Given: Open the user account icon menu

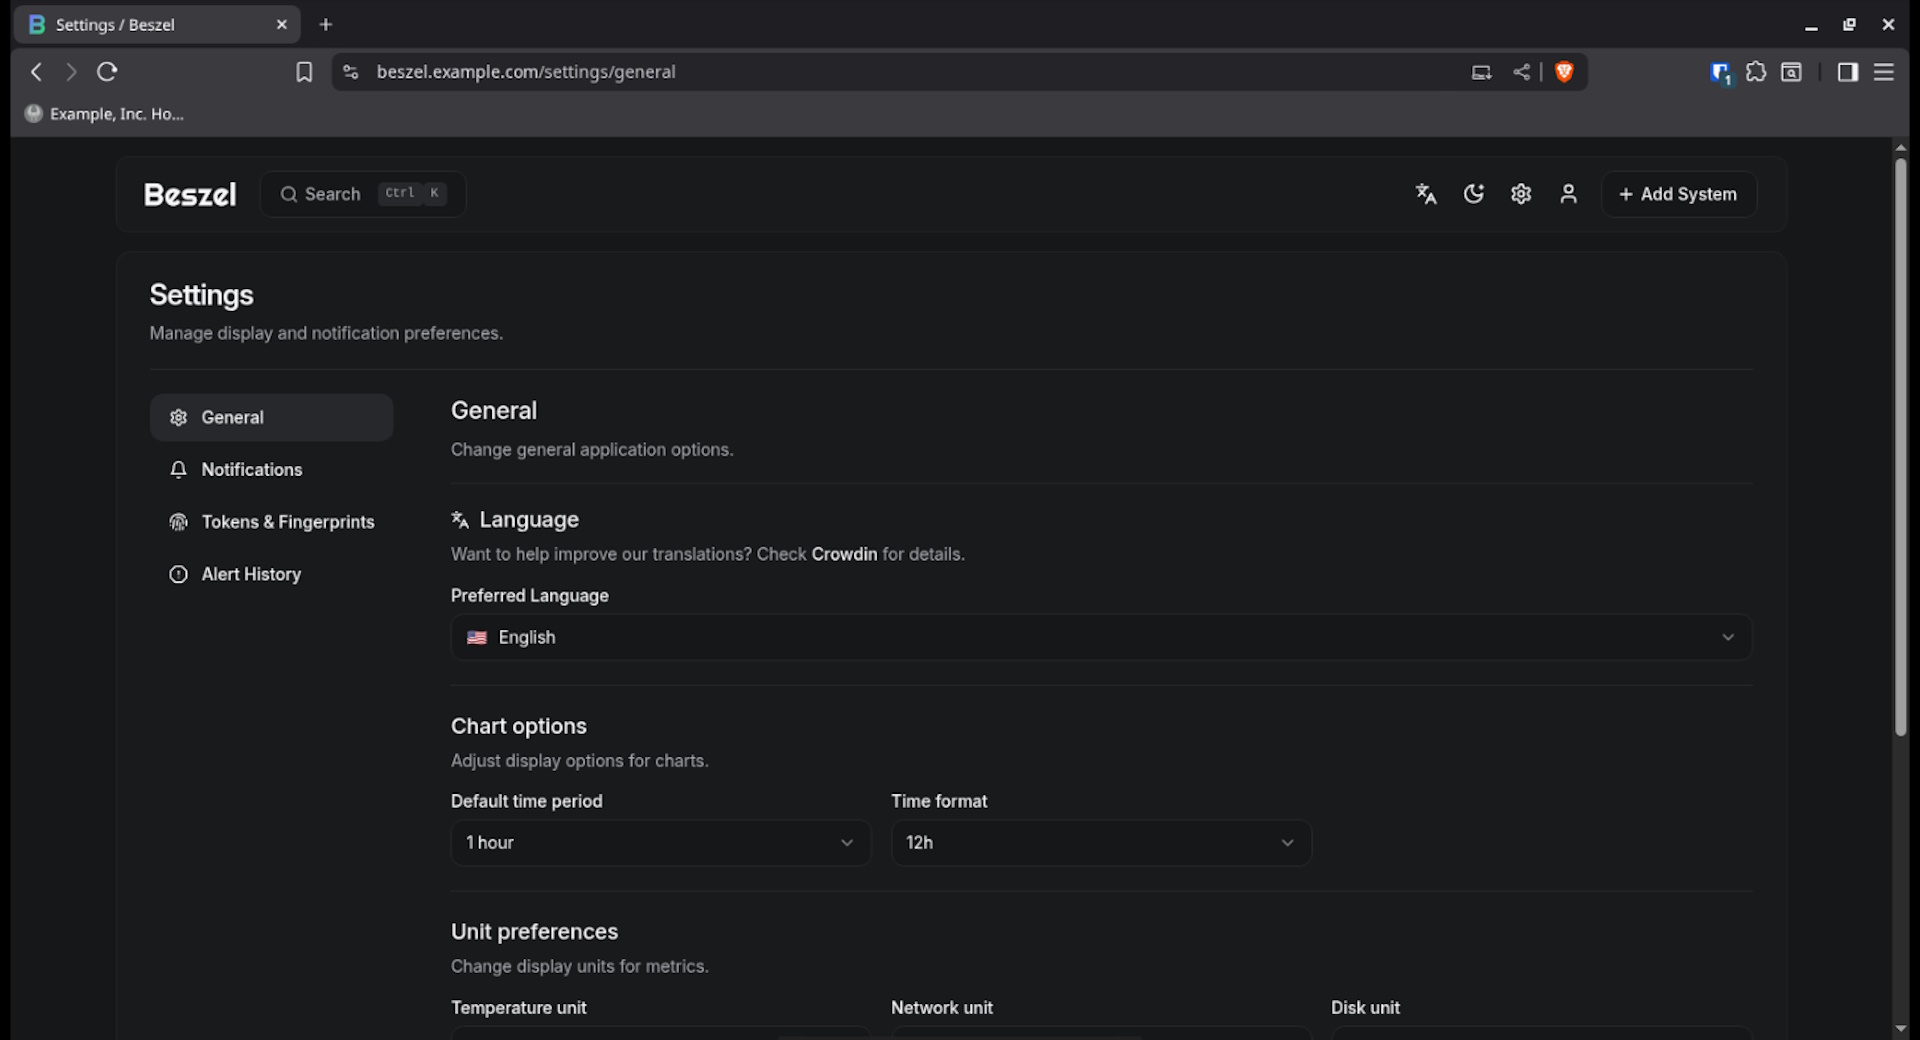Looking at the screenshot, I should pyautogui.click(x=1568, y=194).
